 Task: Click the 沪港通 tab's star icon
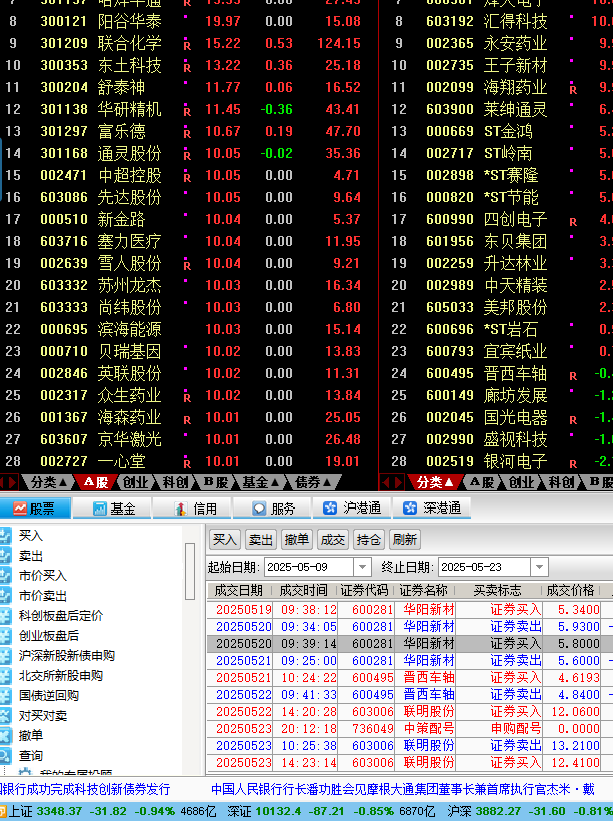pos(330,508)
